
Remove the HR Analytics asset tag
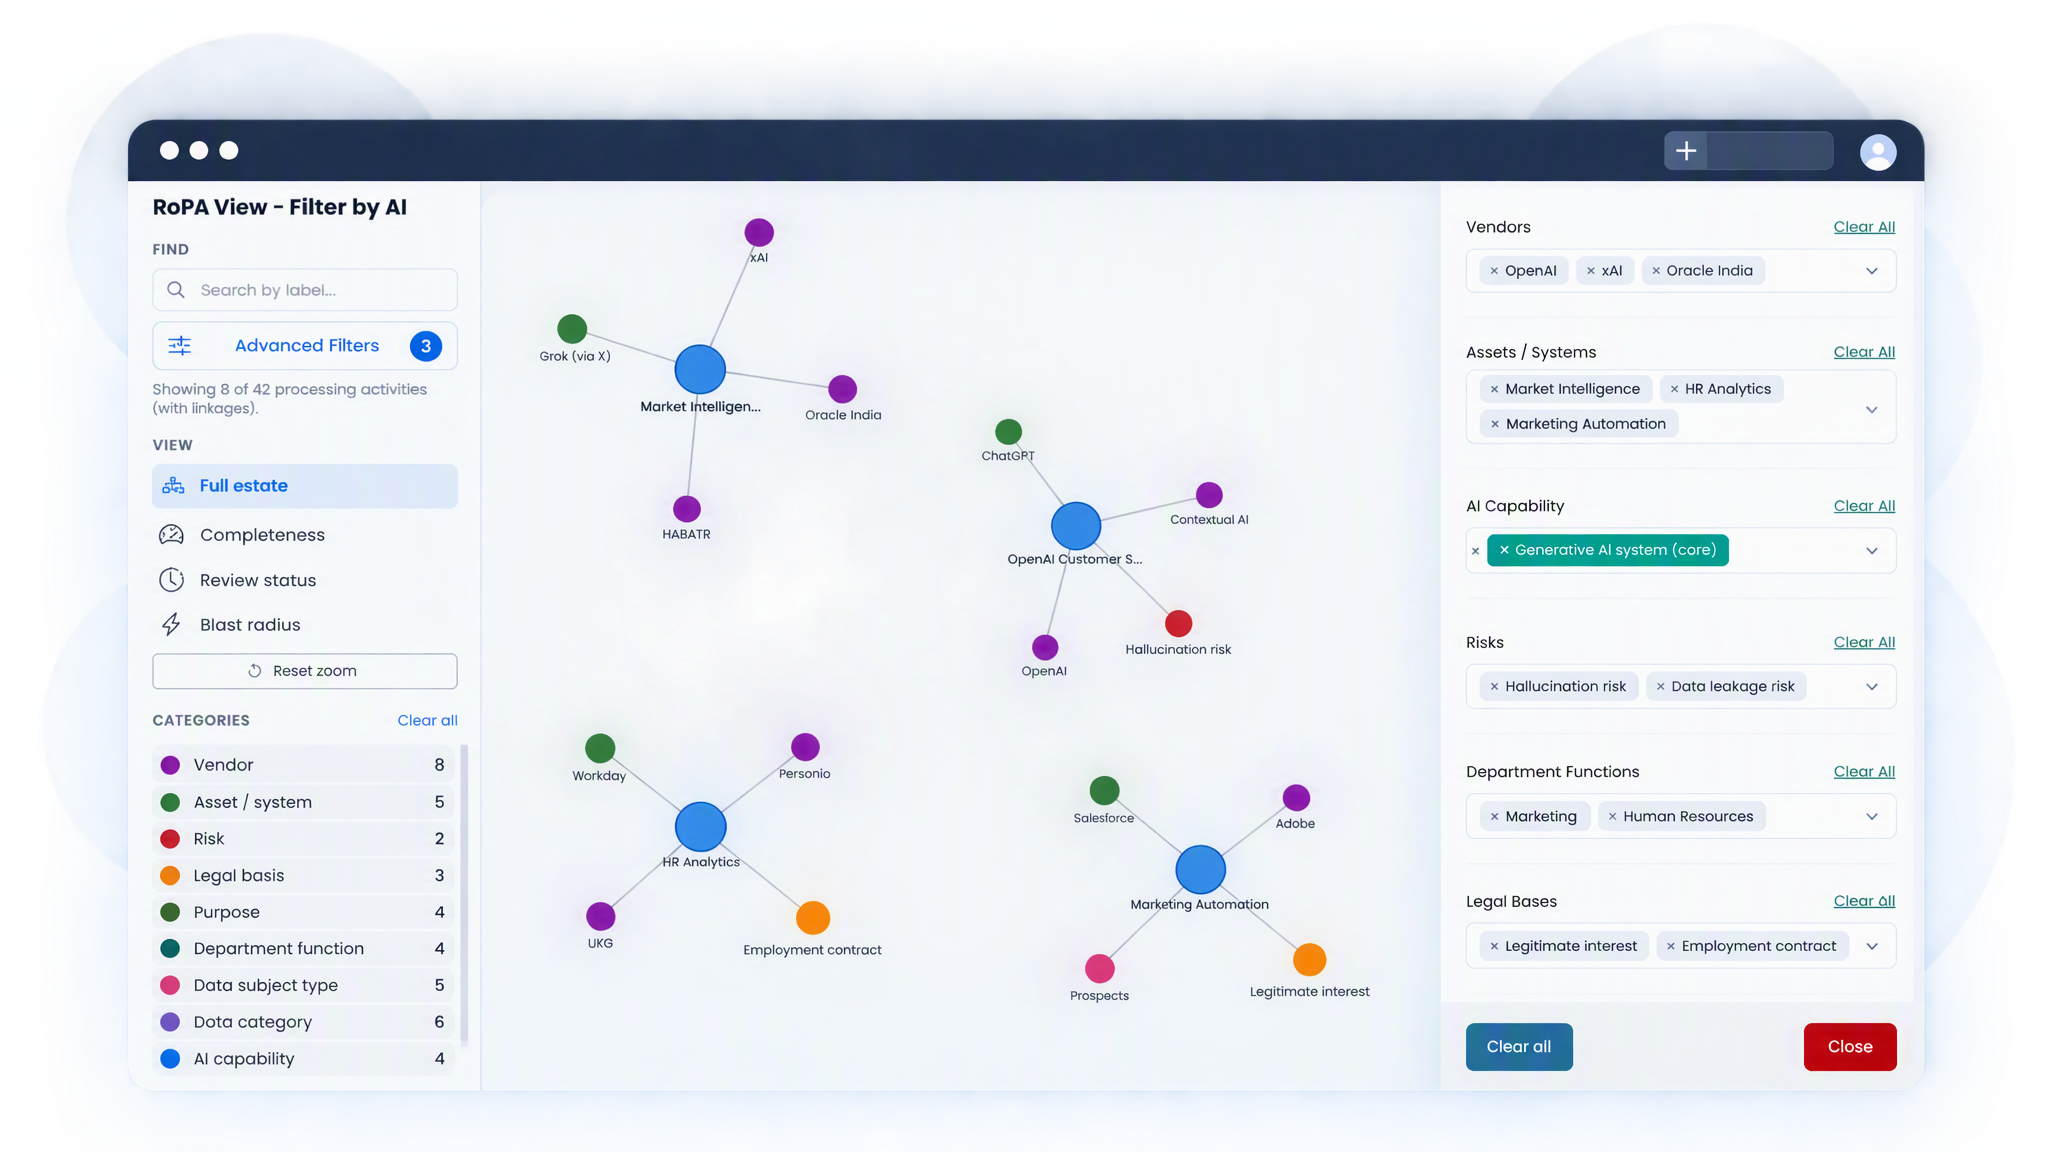(x=1674, y=389)
